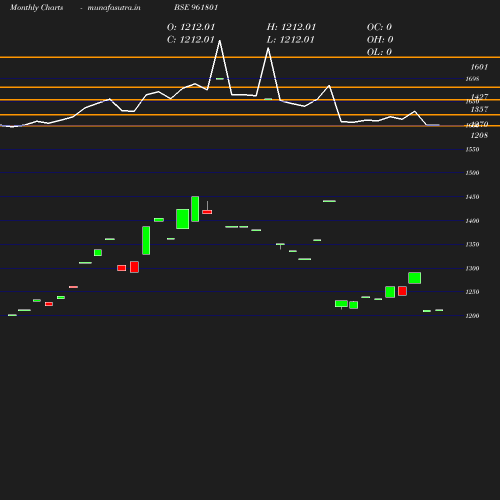The height and width of the screenshot is (500, 500).
Task: Click the 1550 price axis label
Action: (472, 149)
